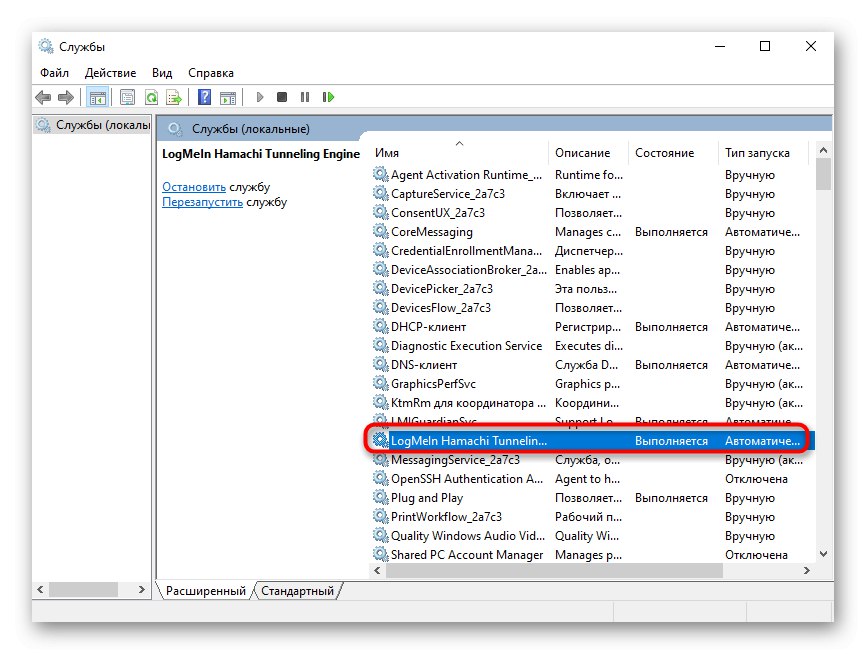
Task: Click the Перезапустить service link
Action: [x=202, y=202]
